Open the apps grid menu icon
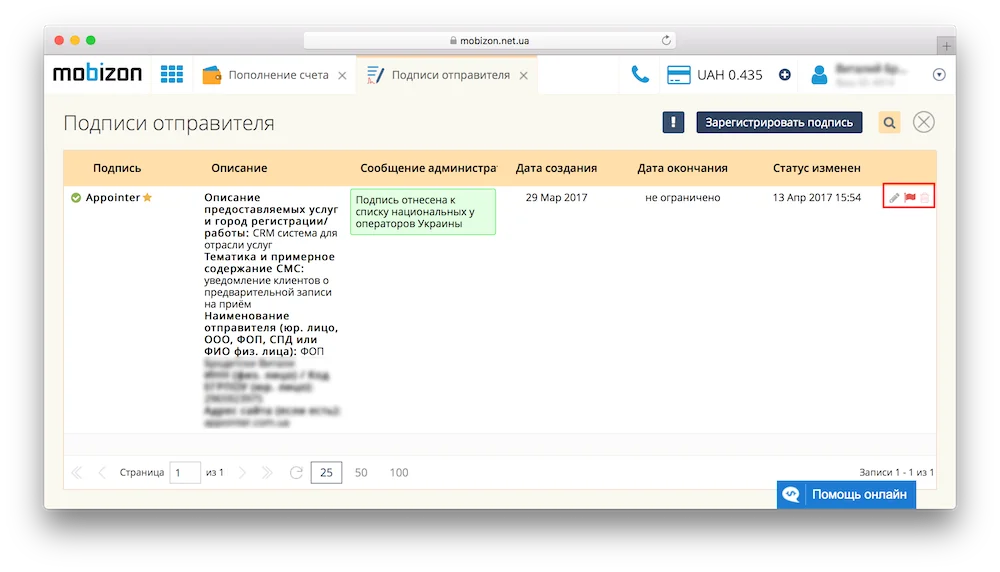 click(172, 75)
